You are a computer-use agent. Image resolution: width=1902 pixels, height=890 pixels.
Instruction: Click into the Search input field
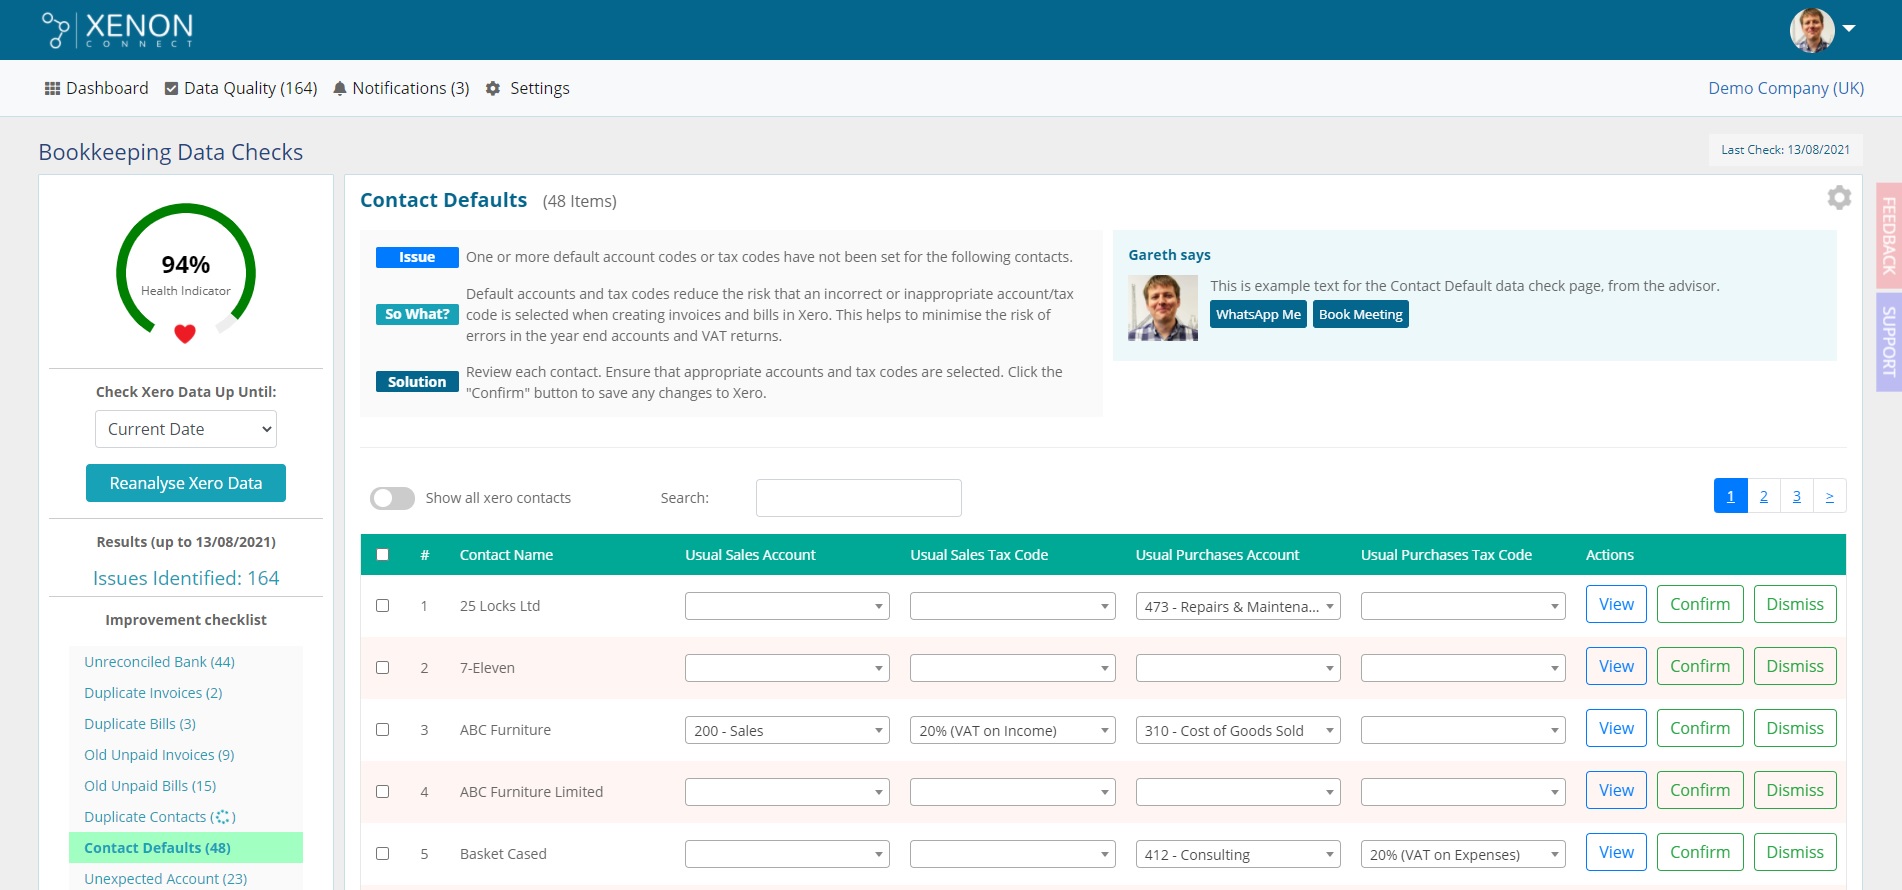[x=858, y=498]
